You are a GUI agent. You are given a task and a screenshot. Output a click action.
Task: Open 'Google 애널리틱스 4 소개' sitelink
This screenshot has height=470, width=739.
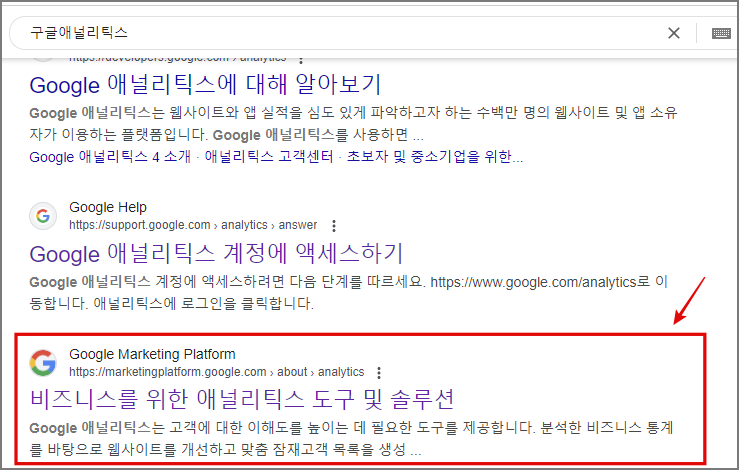click(x=110, y=157)
